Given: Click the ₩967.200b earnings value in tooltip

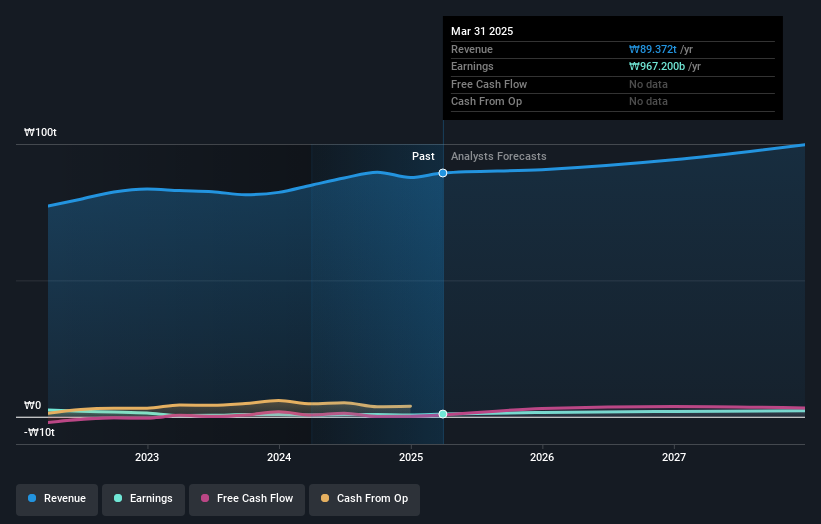Looking at the screenshot, I should click(657, 66).
